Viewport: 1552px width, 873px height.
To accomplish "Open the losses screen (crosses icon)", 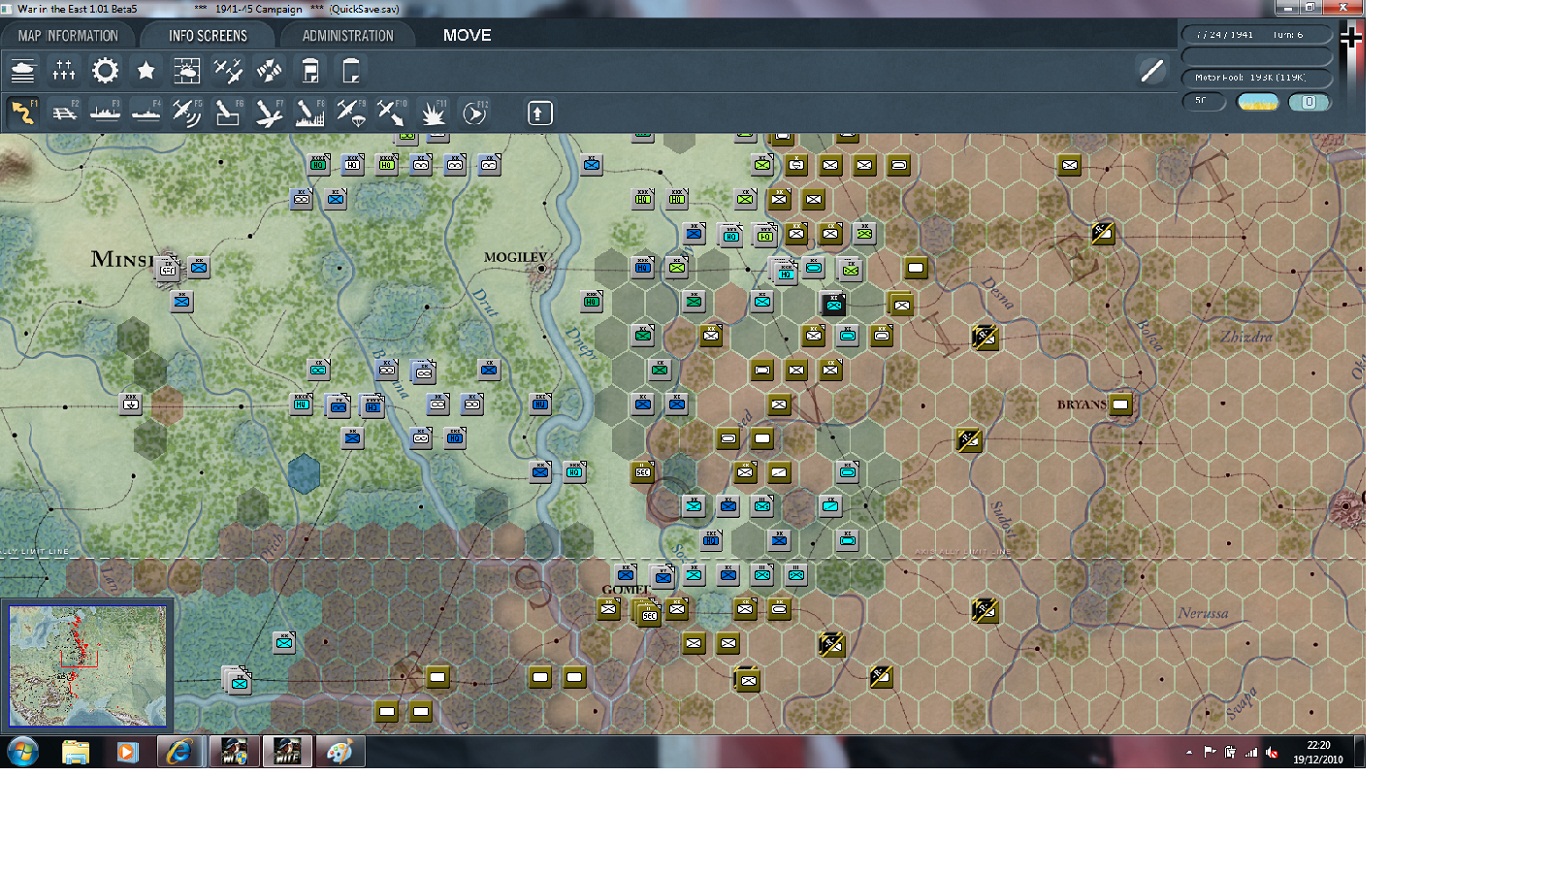I will 64,71.
